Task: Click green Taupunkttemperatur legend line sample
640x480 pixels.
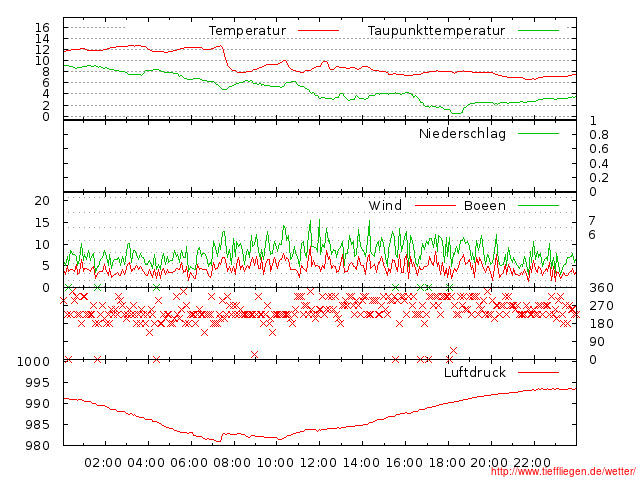Action: tap(538, 31)
